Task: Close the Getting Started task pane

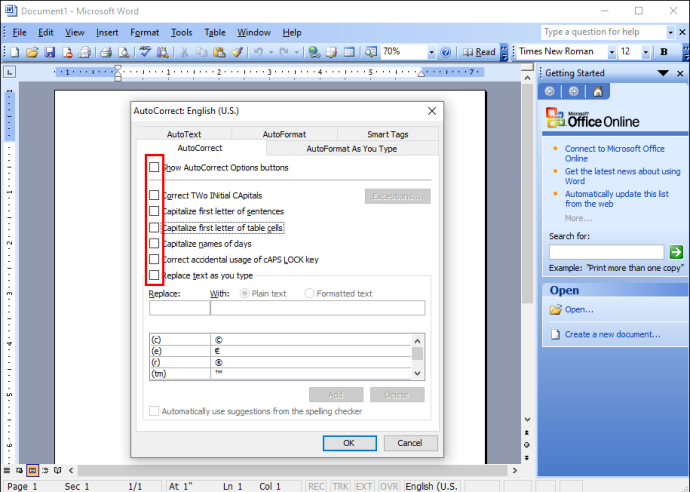Action: coord(680,73)
